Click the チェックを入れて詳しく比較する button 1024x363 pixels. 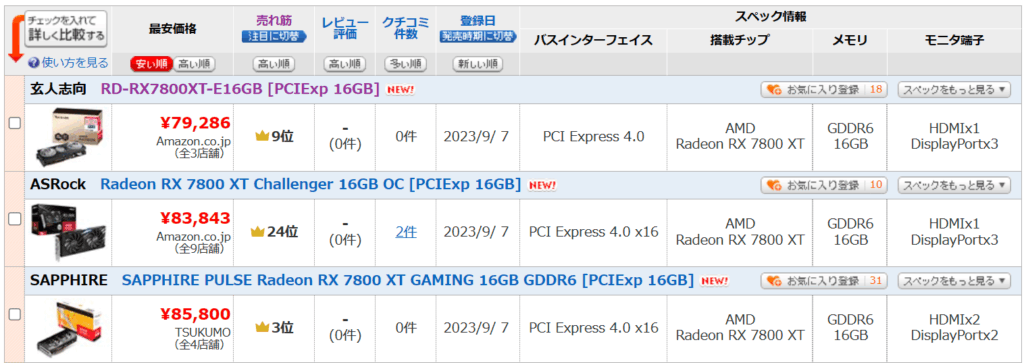(x=66, y=29)
